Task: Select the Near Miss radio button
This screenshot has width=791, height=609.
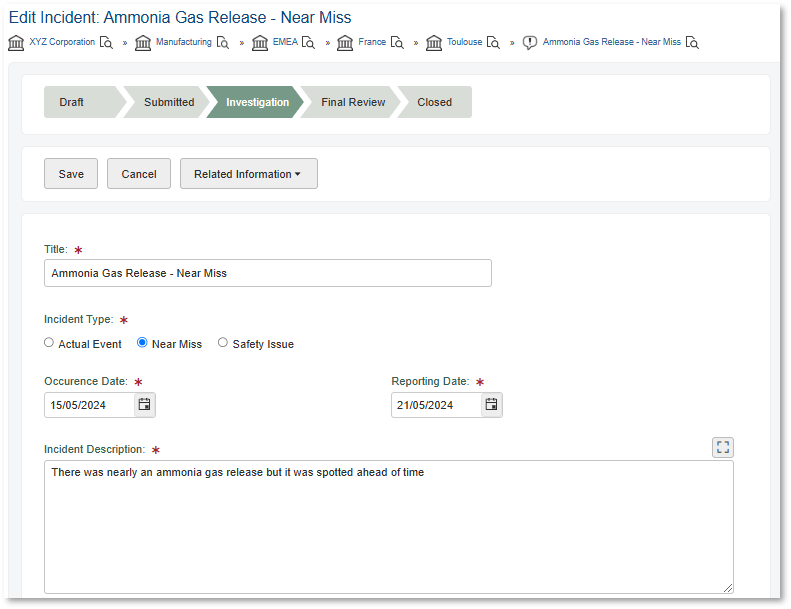Action: coord(142,343)
